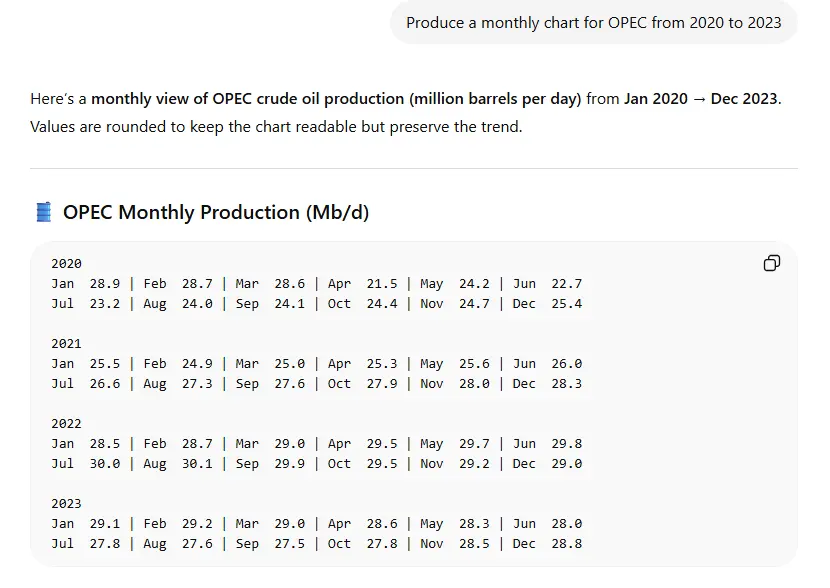The image size is (830, 588).
Task: Click the Jul 2022 value 30.0
Action: [x=105, y=464]
